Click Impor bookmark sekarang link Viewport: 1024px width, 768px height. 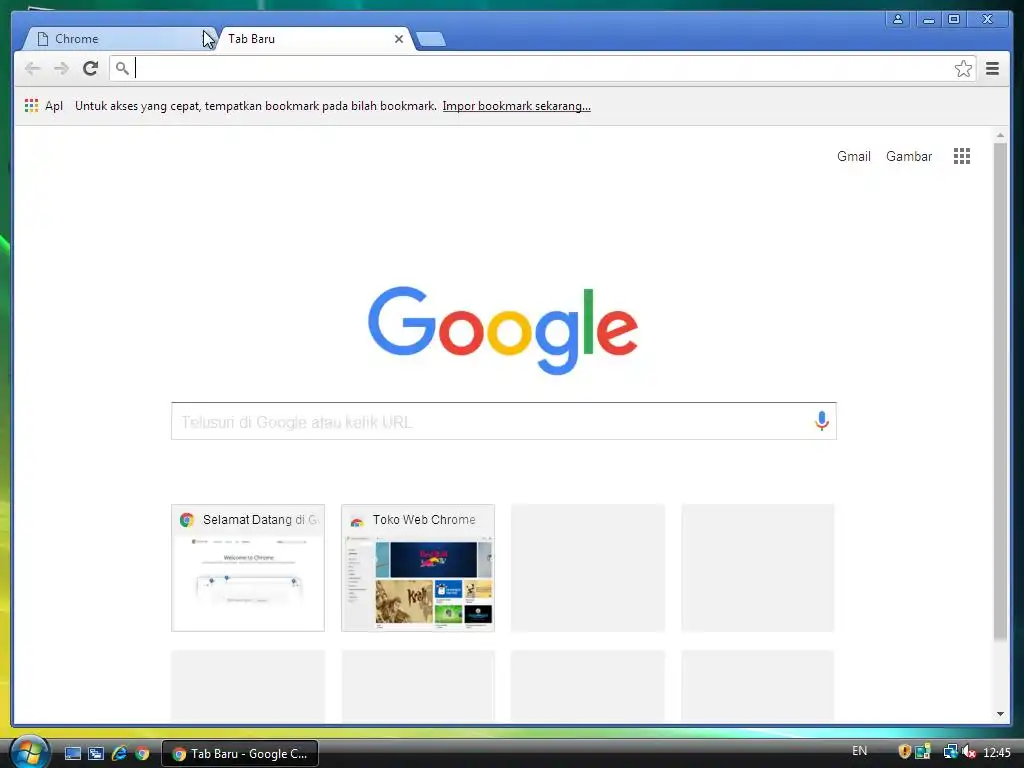tap(517, 106)
